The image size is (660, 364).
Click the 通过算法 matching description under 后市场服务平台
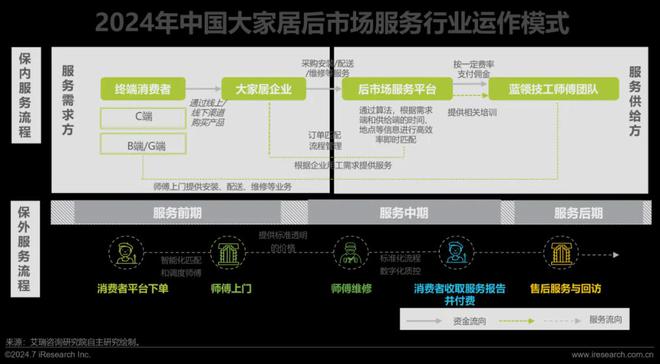(x=396, y=125)
